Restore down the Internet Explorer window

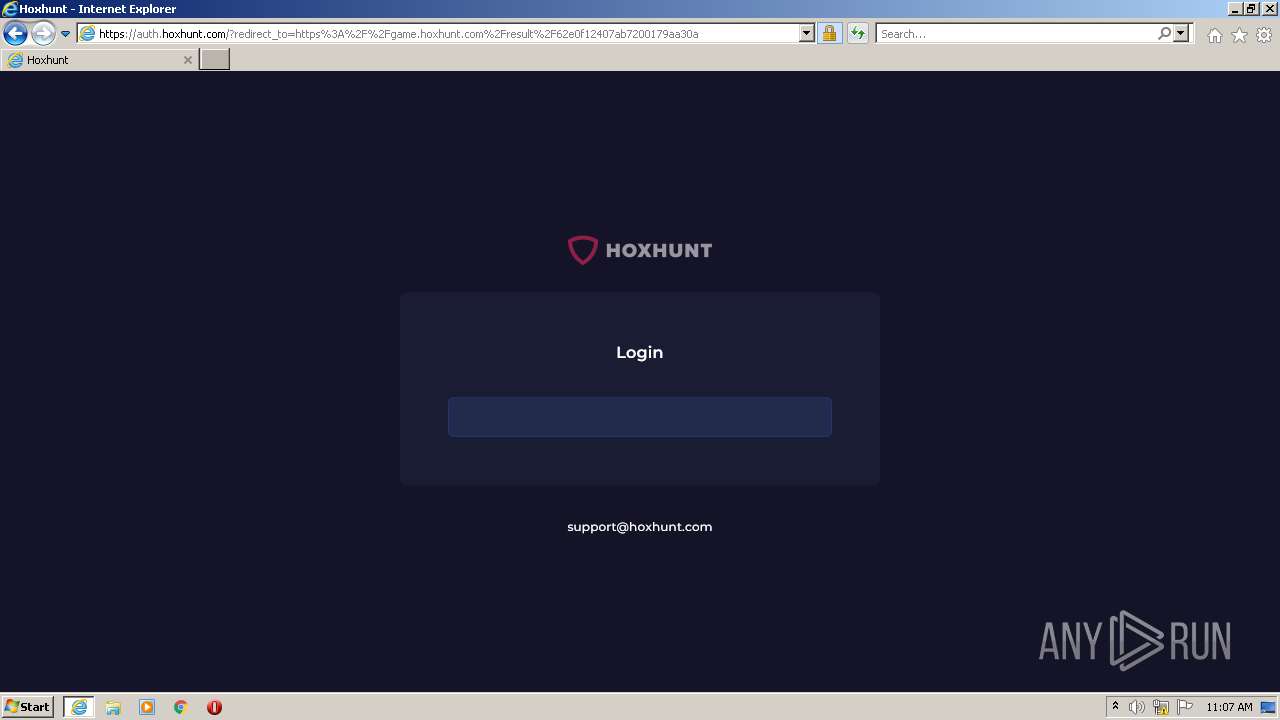1252,9
